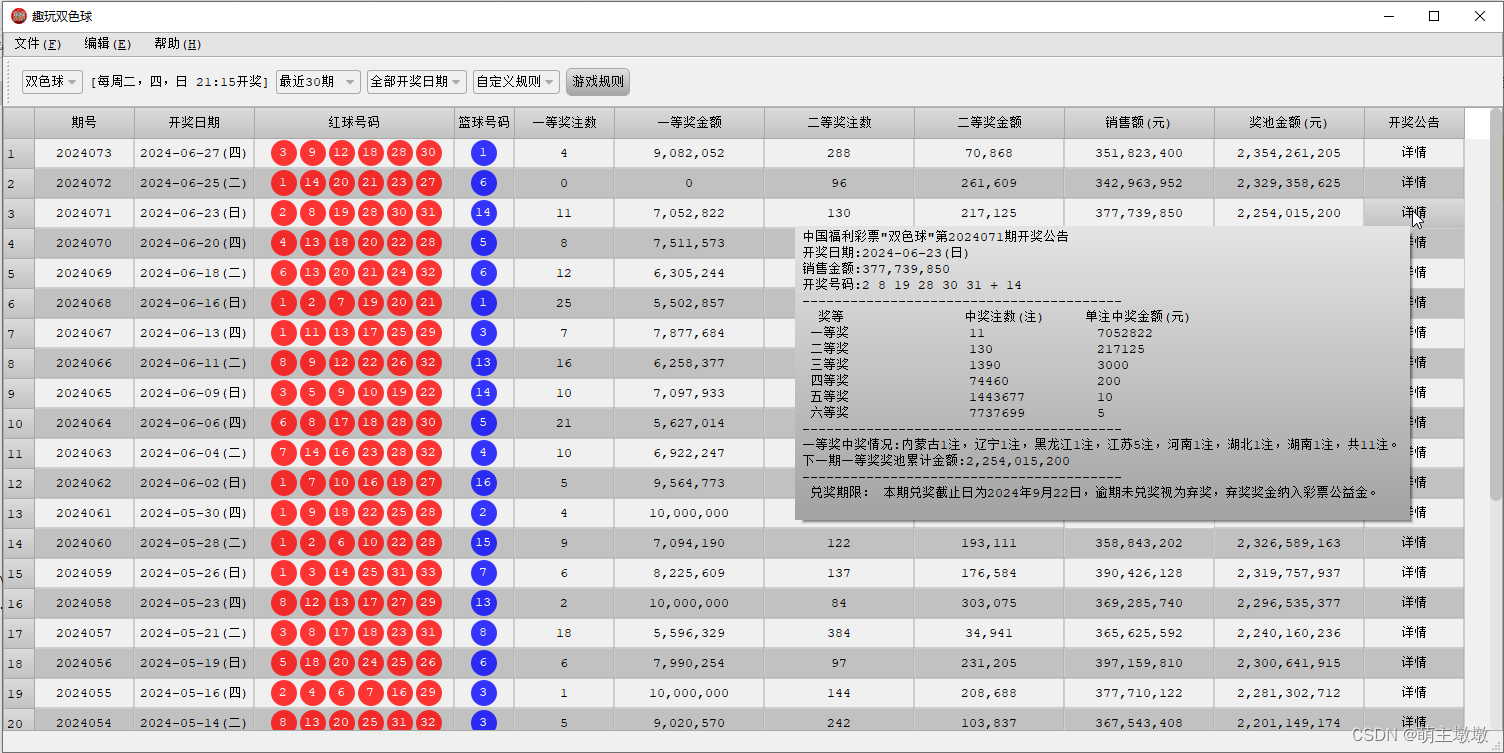1504x753 pixels.
Task: Click the 一等奖金额 column header
Action: click(689, 123)
